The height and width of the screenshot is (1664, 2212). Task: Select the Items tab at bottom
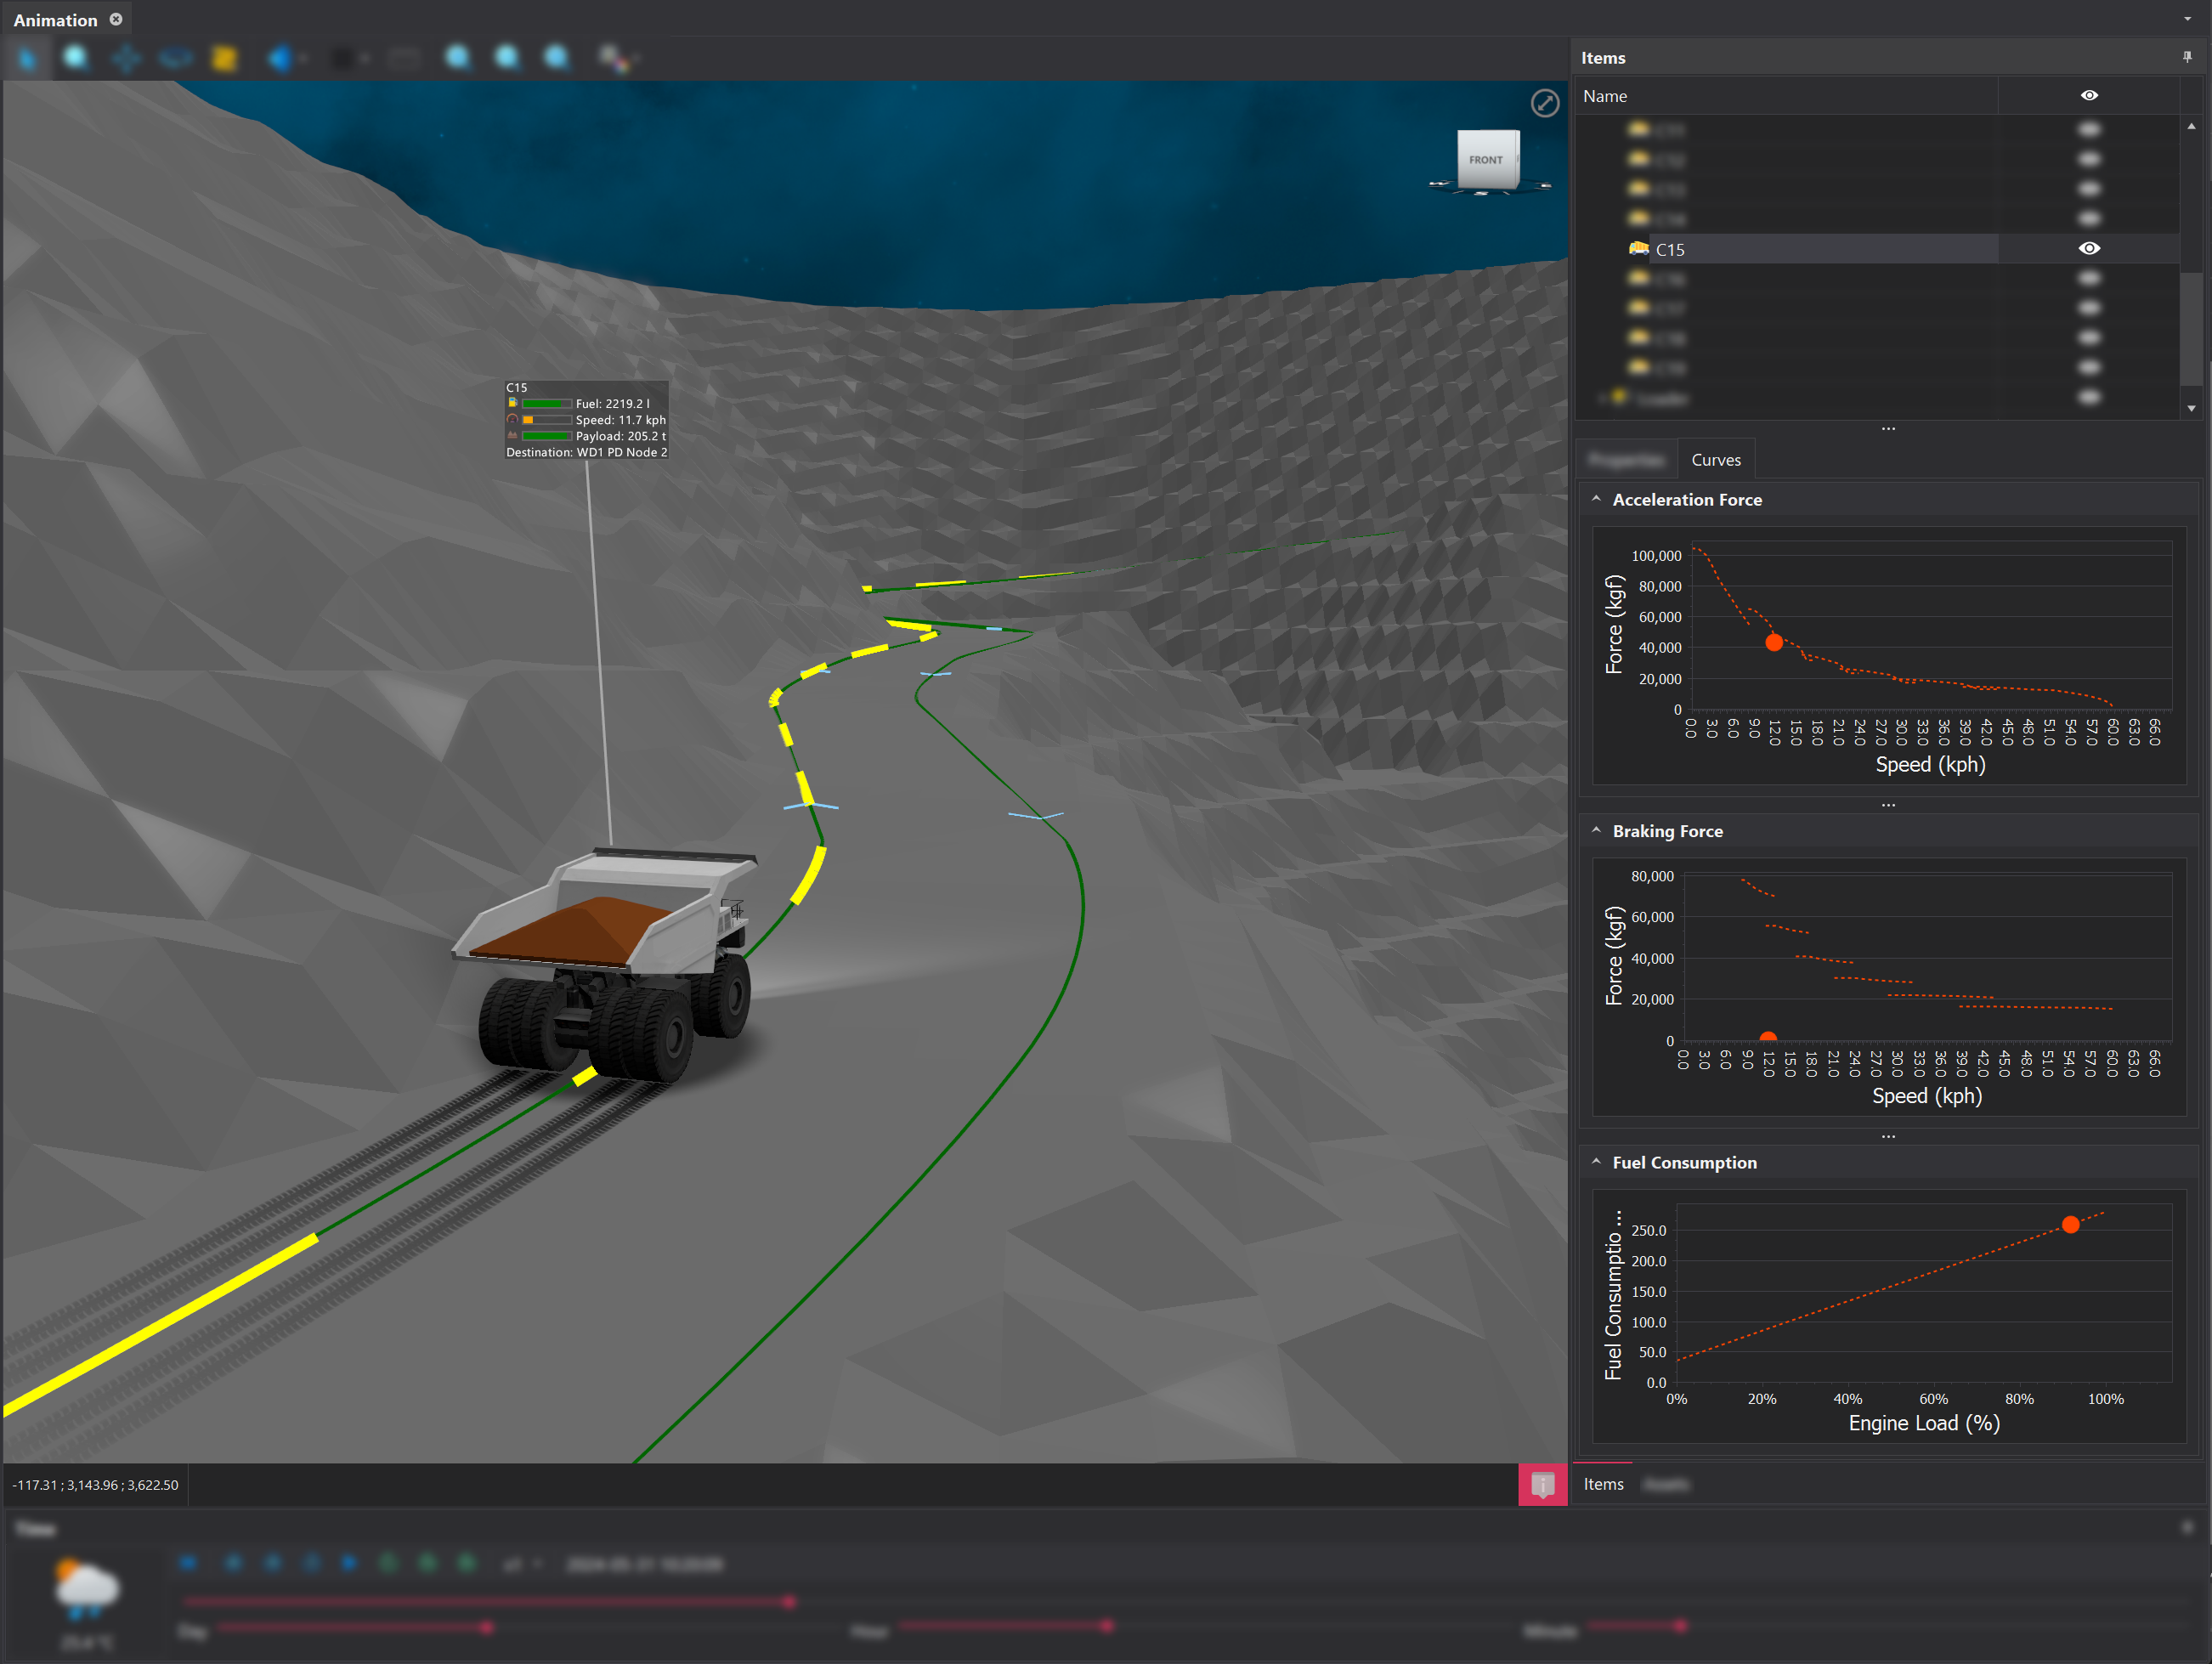[x=1603, y=1484]
